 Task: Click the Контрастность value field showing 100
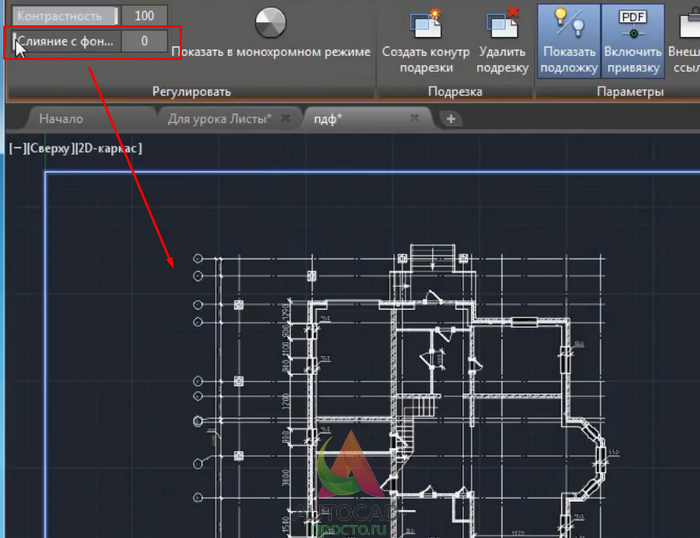tap(144, 16)
